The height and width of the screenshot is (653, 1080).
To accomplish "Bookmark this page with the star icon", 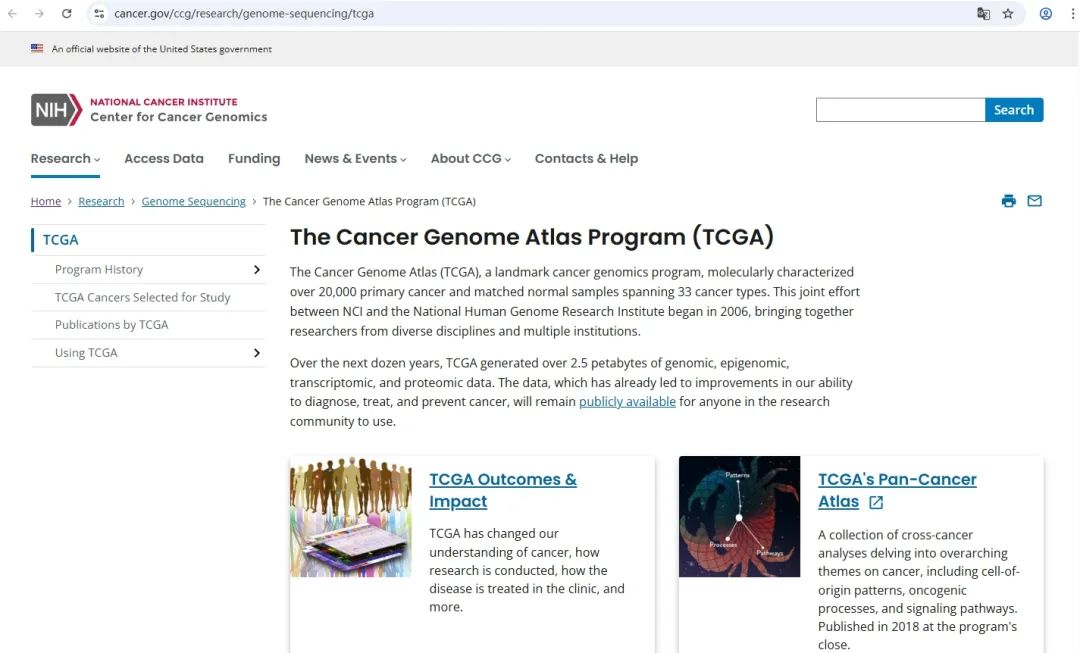I will coord(1010,13).
